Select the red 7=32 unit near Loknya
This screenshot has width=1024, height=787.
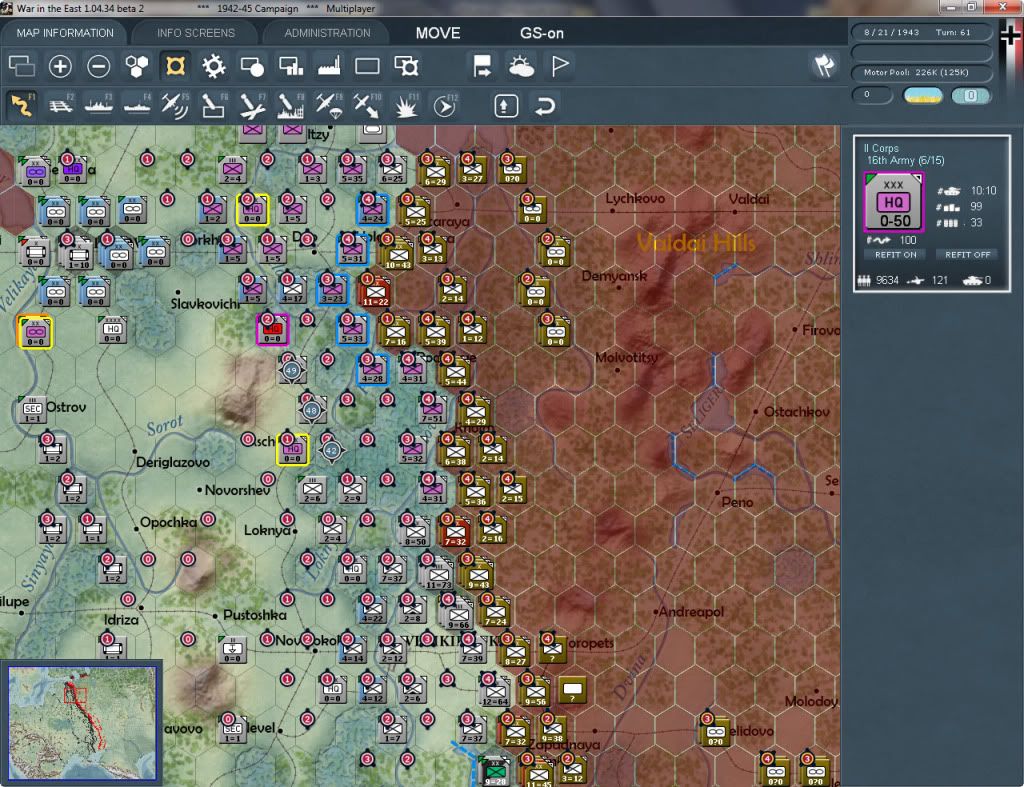[x=455, y=531]
